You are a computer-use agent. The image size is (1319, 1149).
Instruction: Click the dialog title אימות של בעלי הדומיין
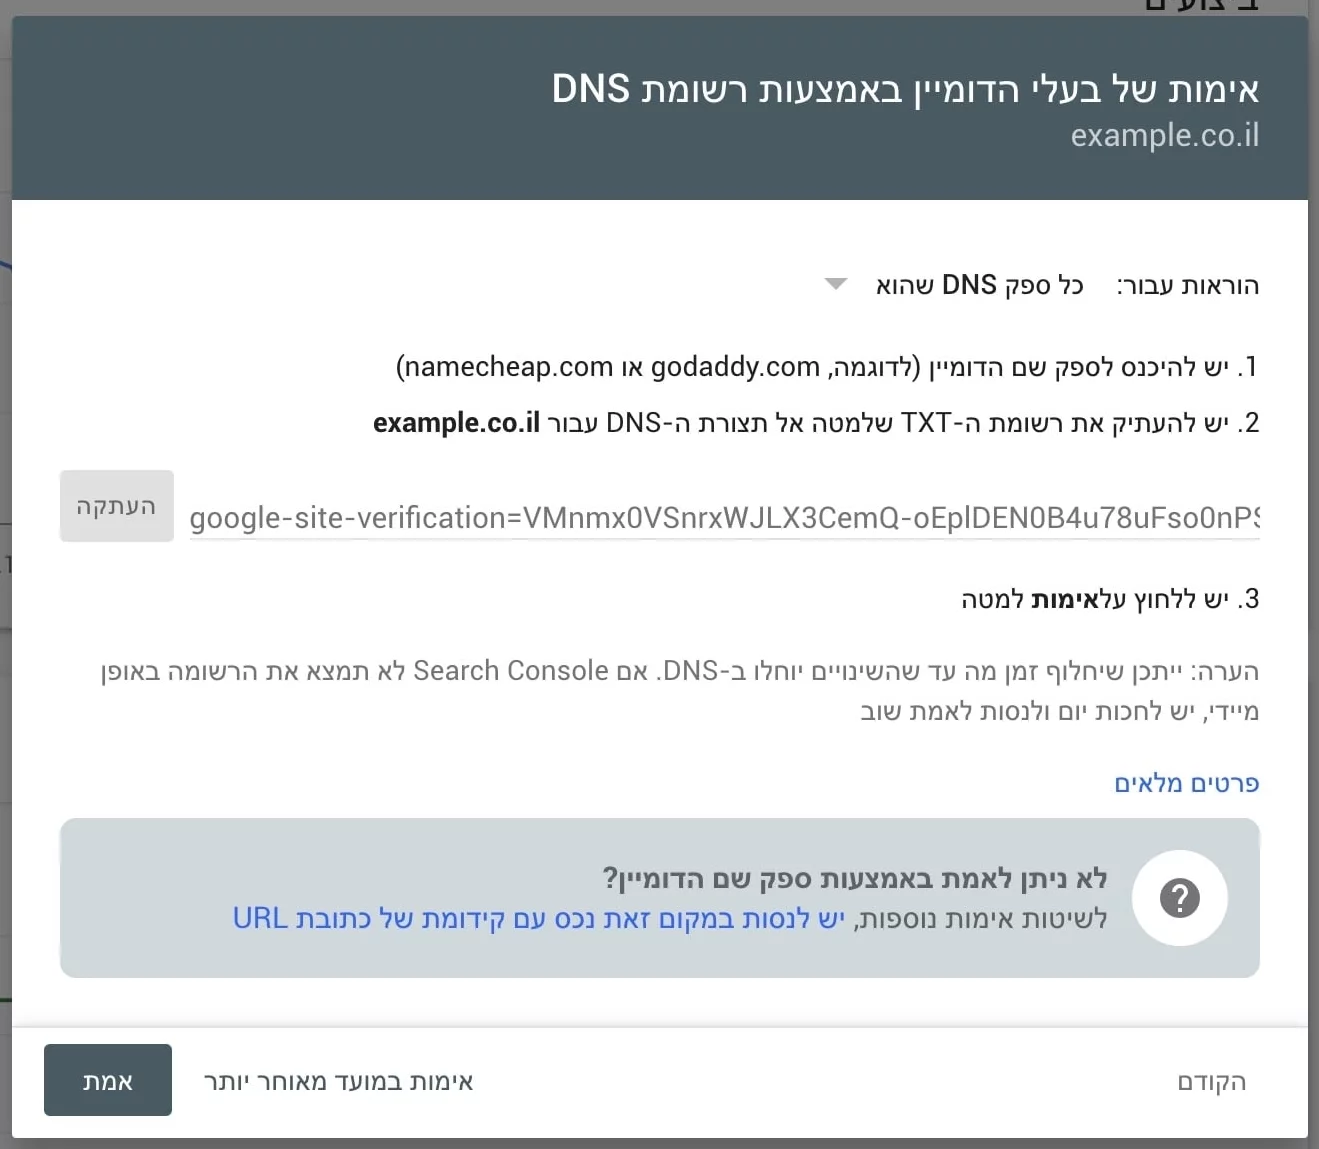[905, 89]
